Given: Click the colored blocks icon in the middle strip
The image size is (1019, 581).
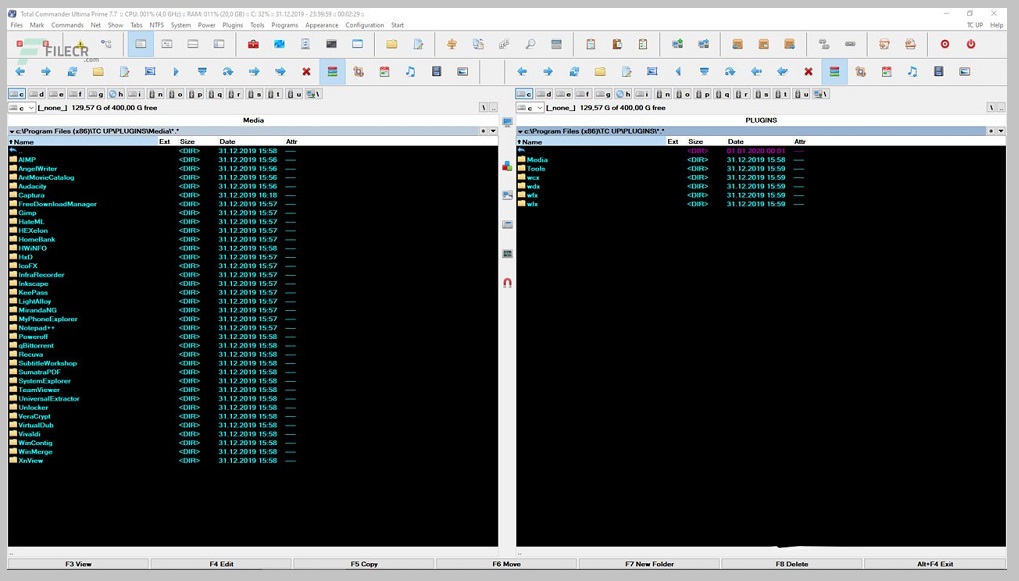Looking at the screenshot, I should [508, 166].
